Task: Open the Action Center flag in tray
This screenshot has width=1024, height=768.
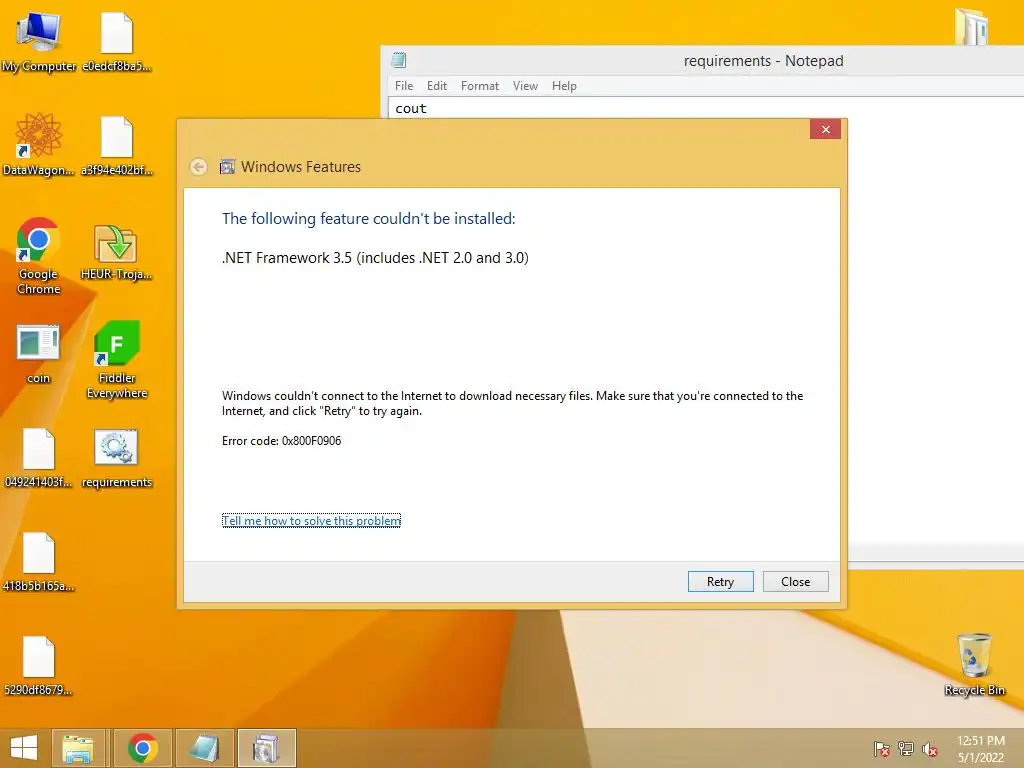Action: click(x=882, y=749)
